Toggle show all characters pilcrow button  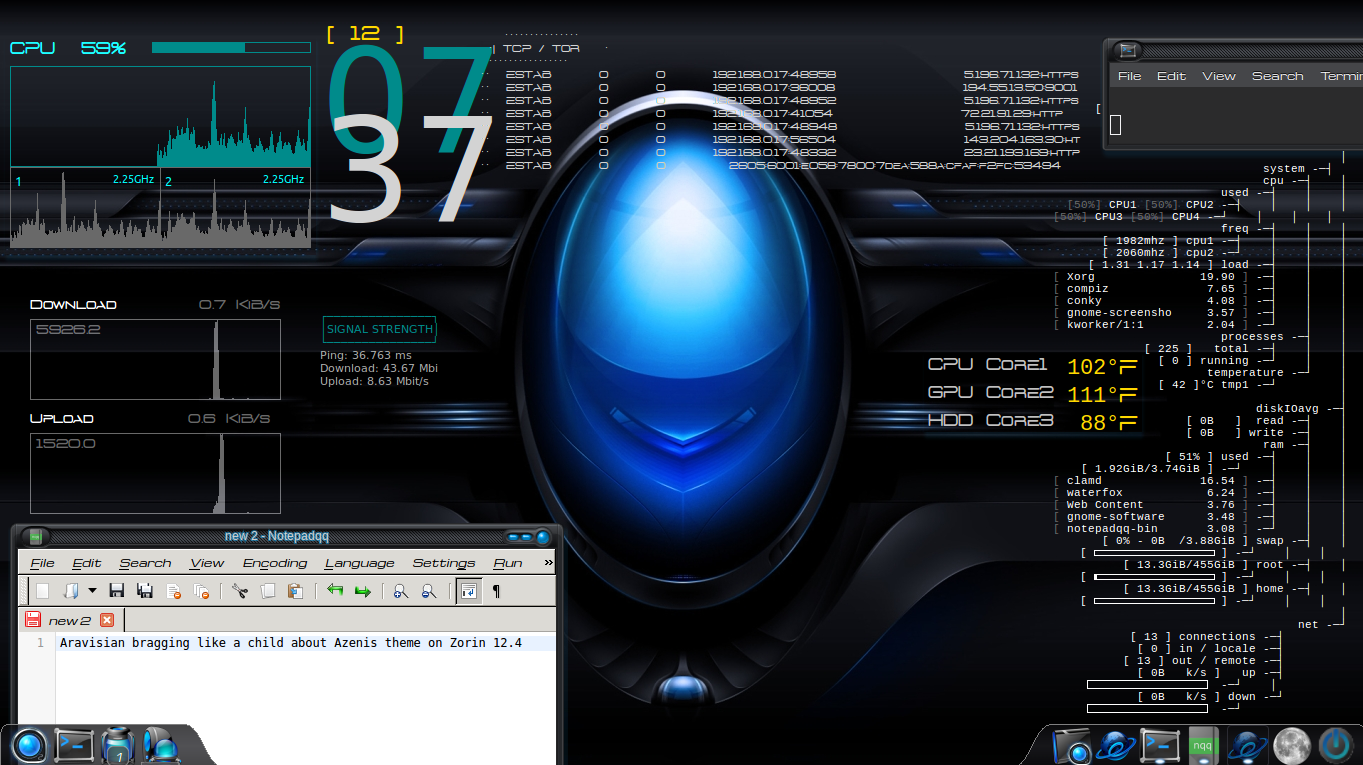tap(496, 591)
